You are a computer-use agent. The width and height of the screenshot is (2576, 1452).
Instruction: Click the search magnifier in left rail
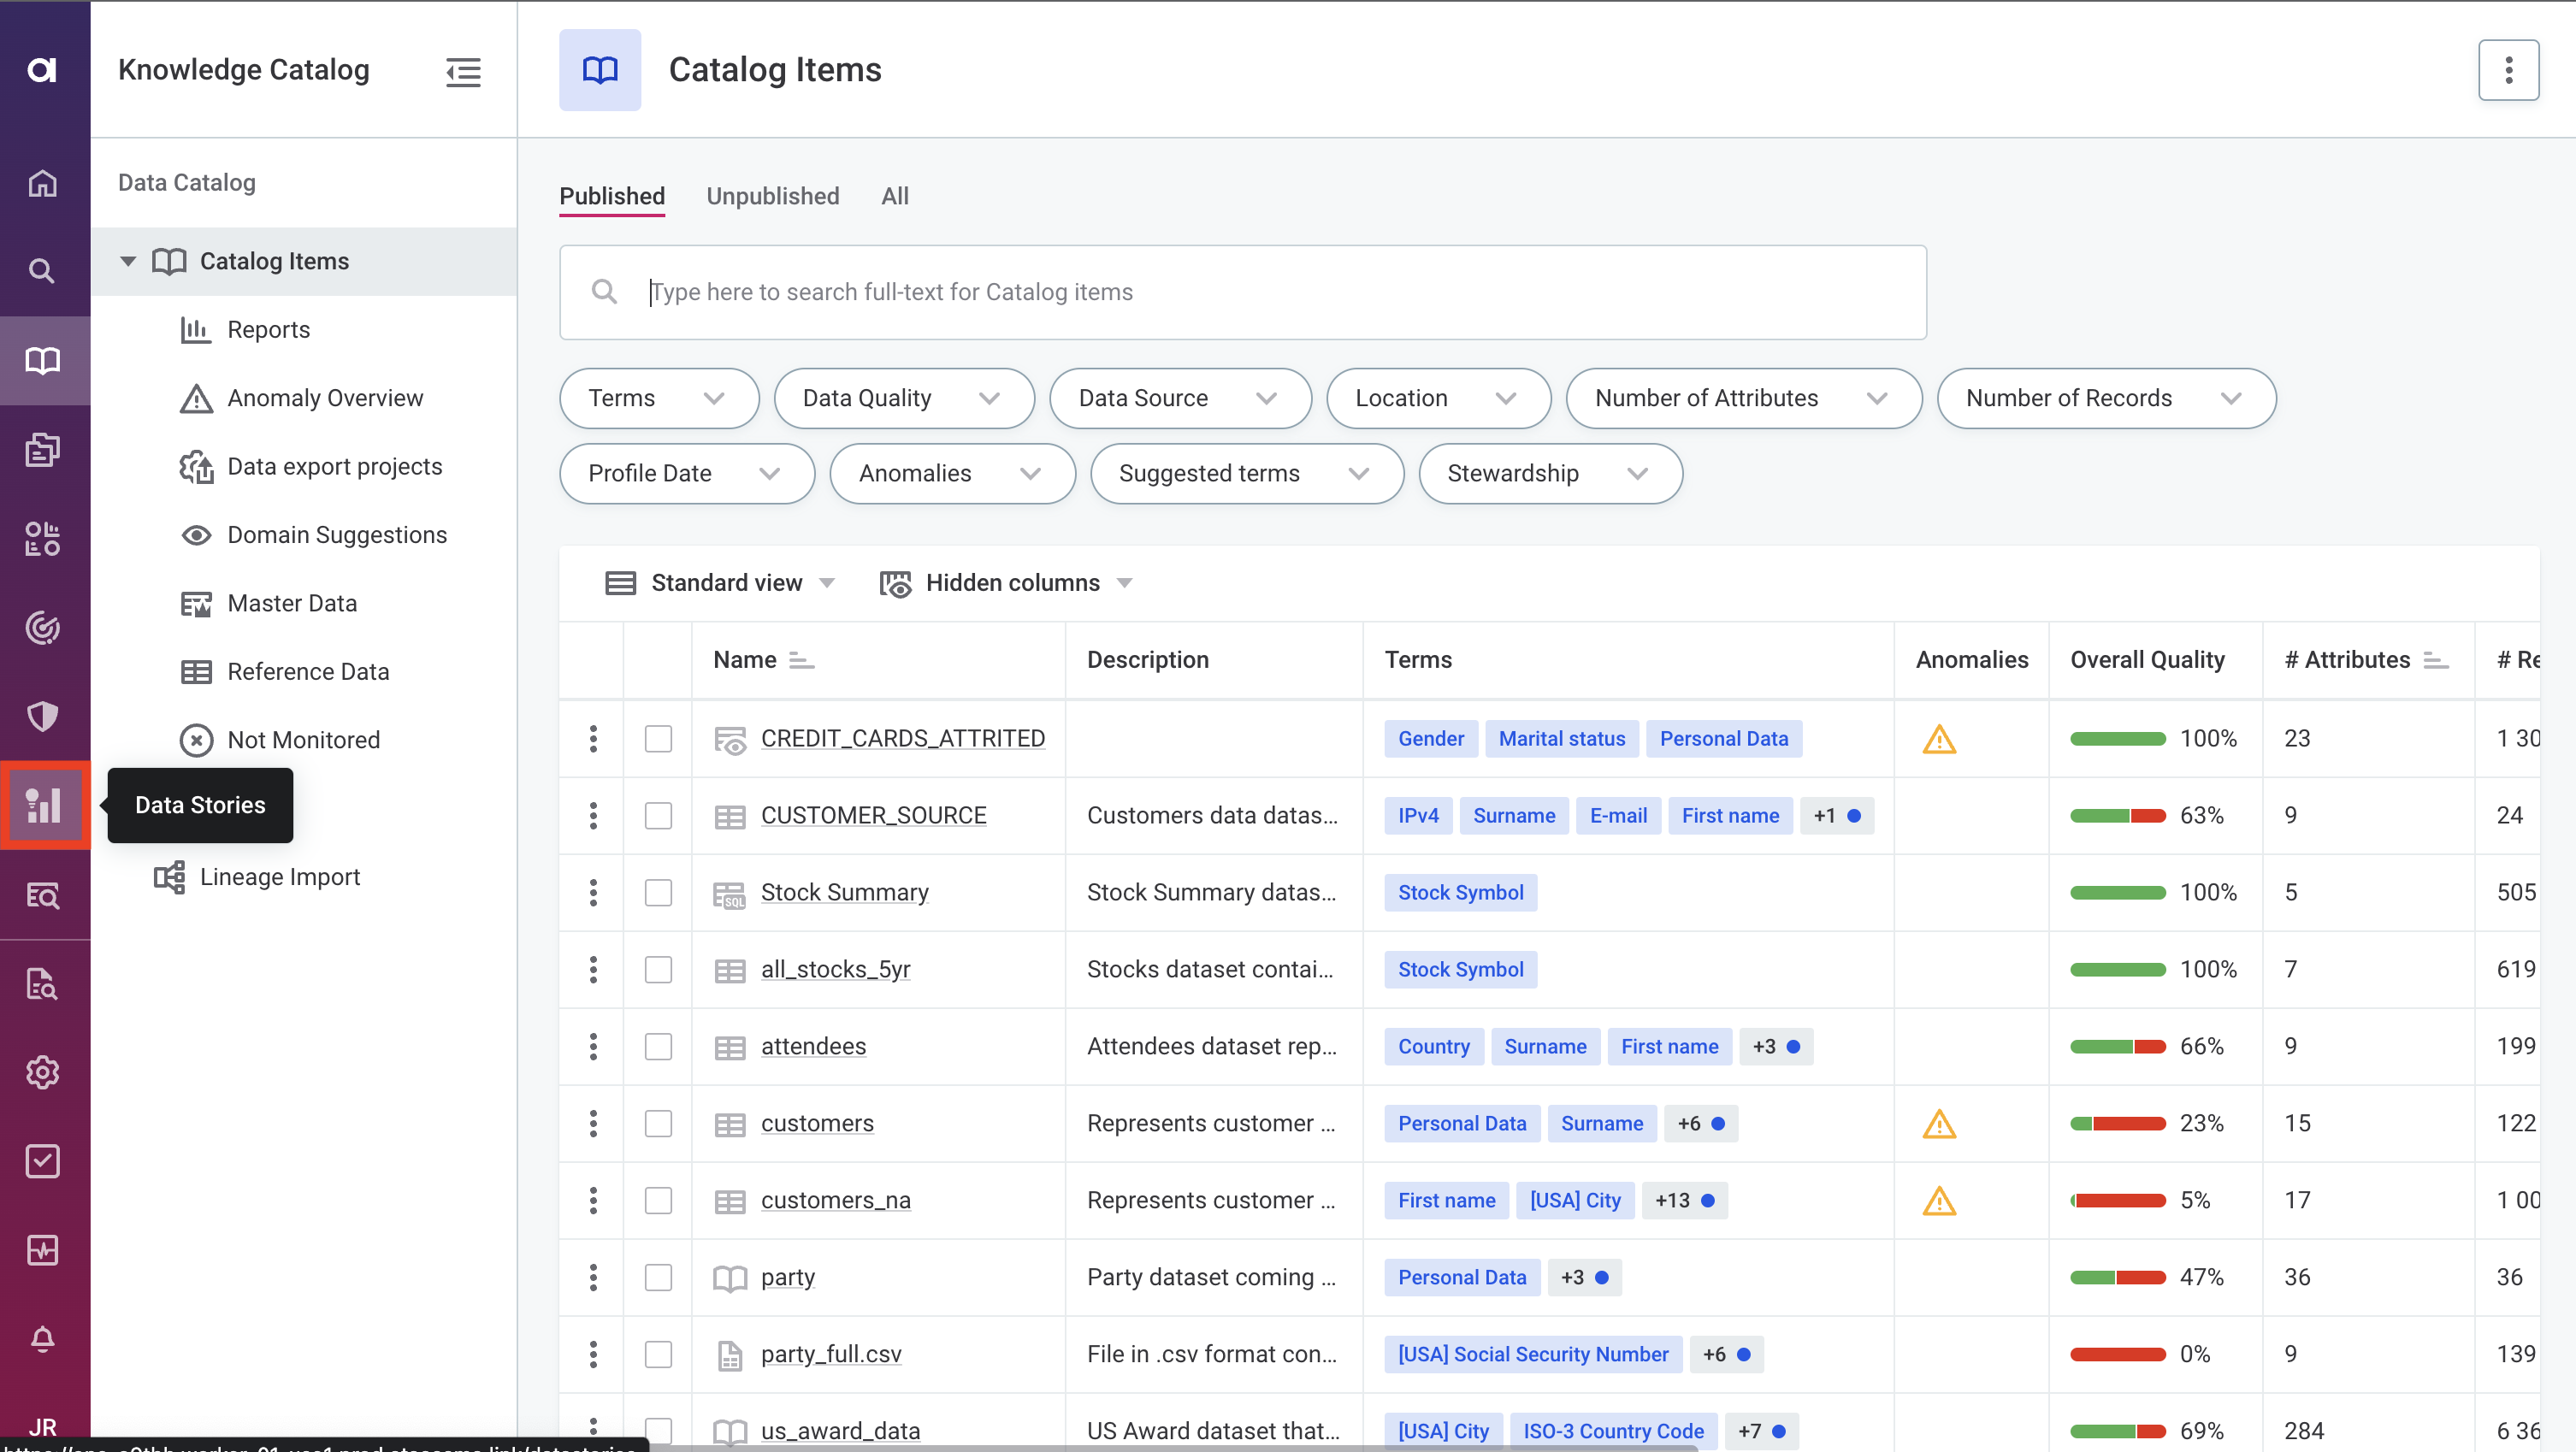tap(42, 271)
